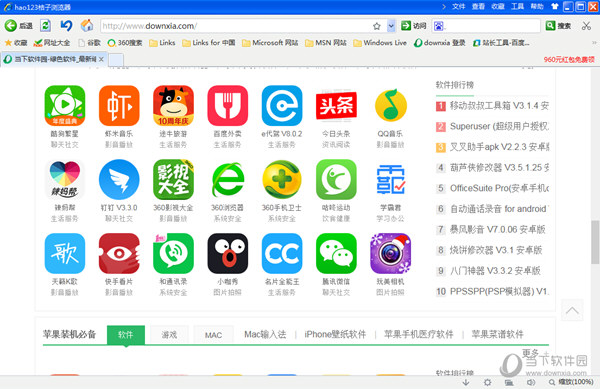
Task: Open the 名片全能王 app icon
Action: point(282,254)
